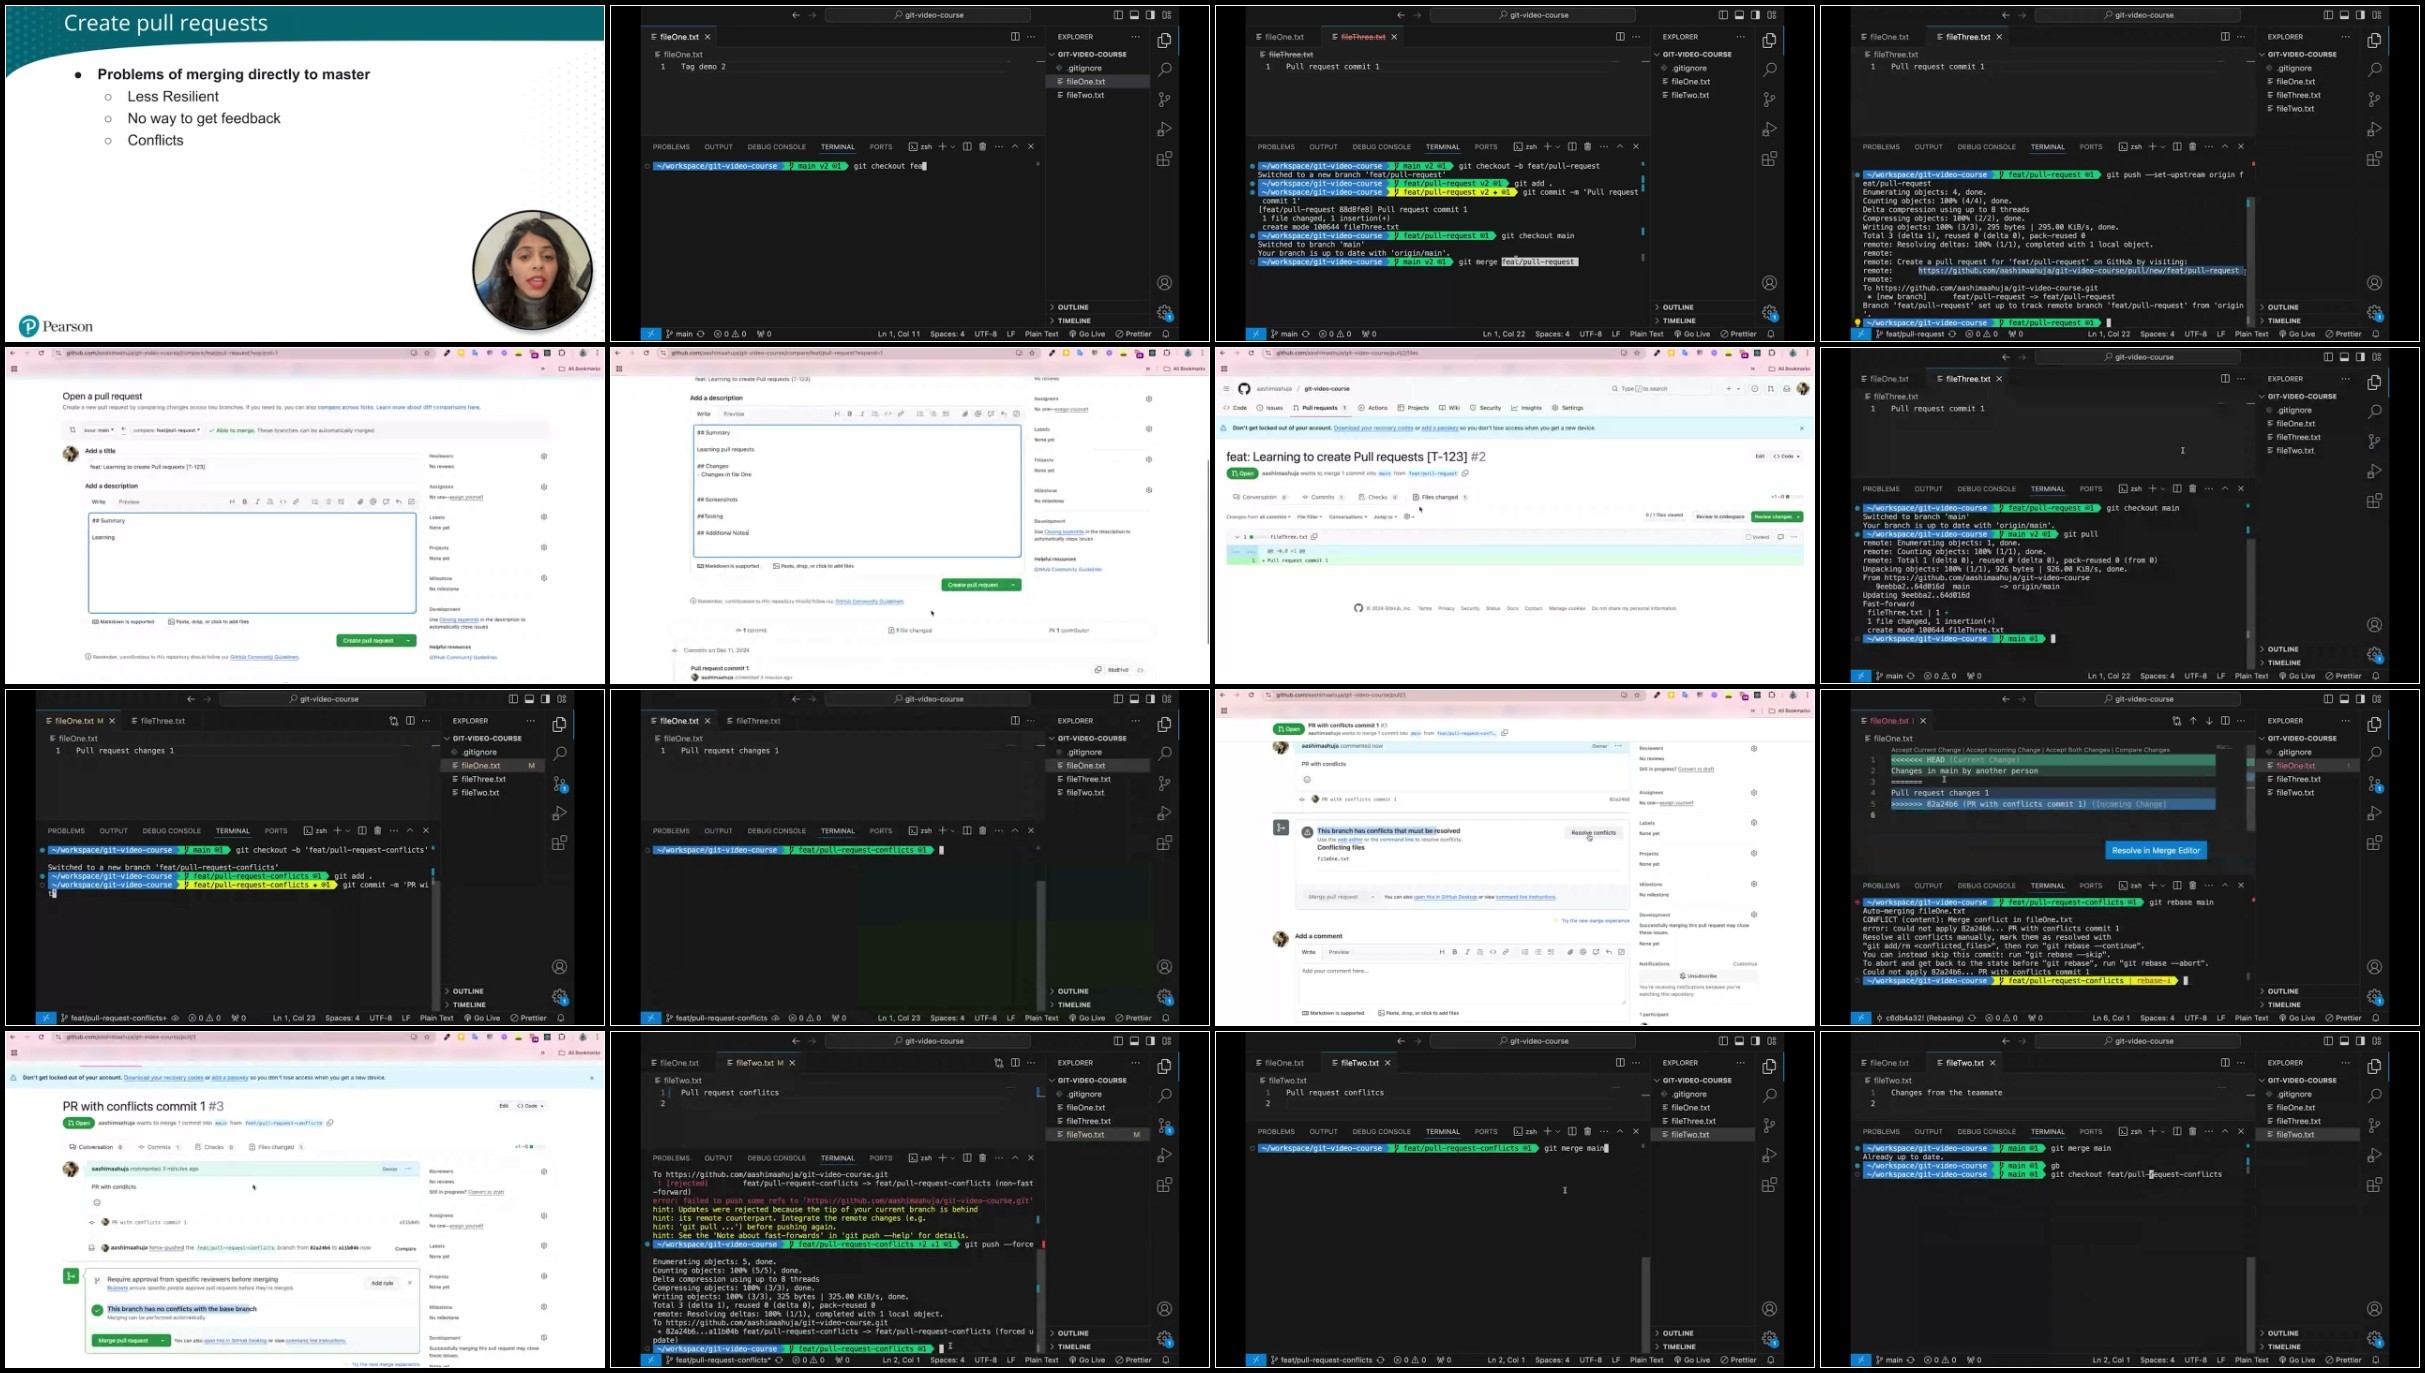This screenshot has height=1373, width=2425.
Task: Open the hamburger menu beside the GitHub logo
Action: pos(1226,389)
